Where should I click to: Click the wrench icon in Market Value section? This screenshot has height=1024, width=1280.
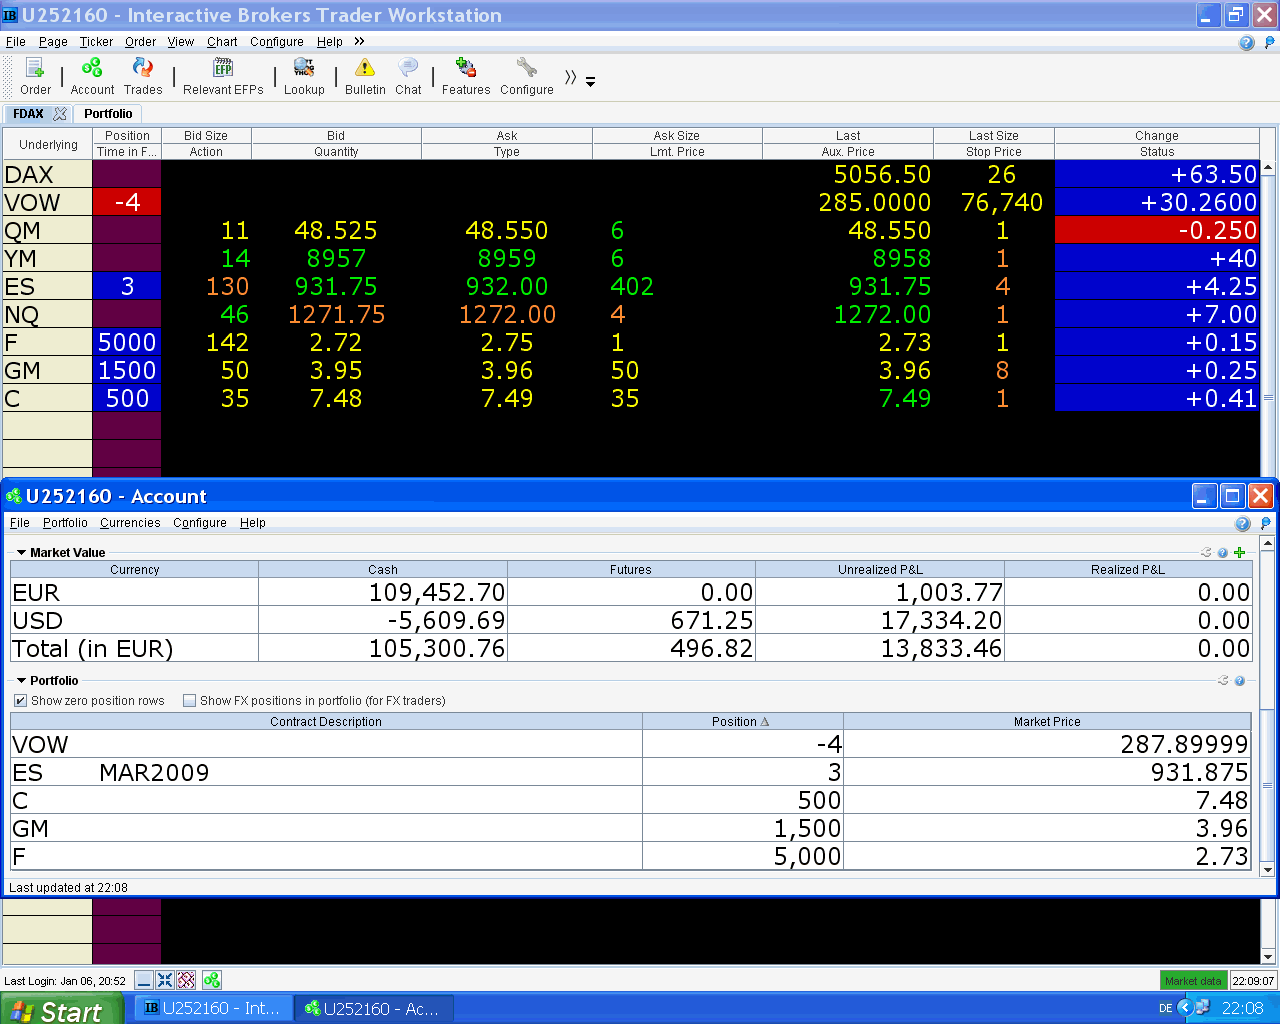click(x=1206, y=552)
